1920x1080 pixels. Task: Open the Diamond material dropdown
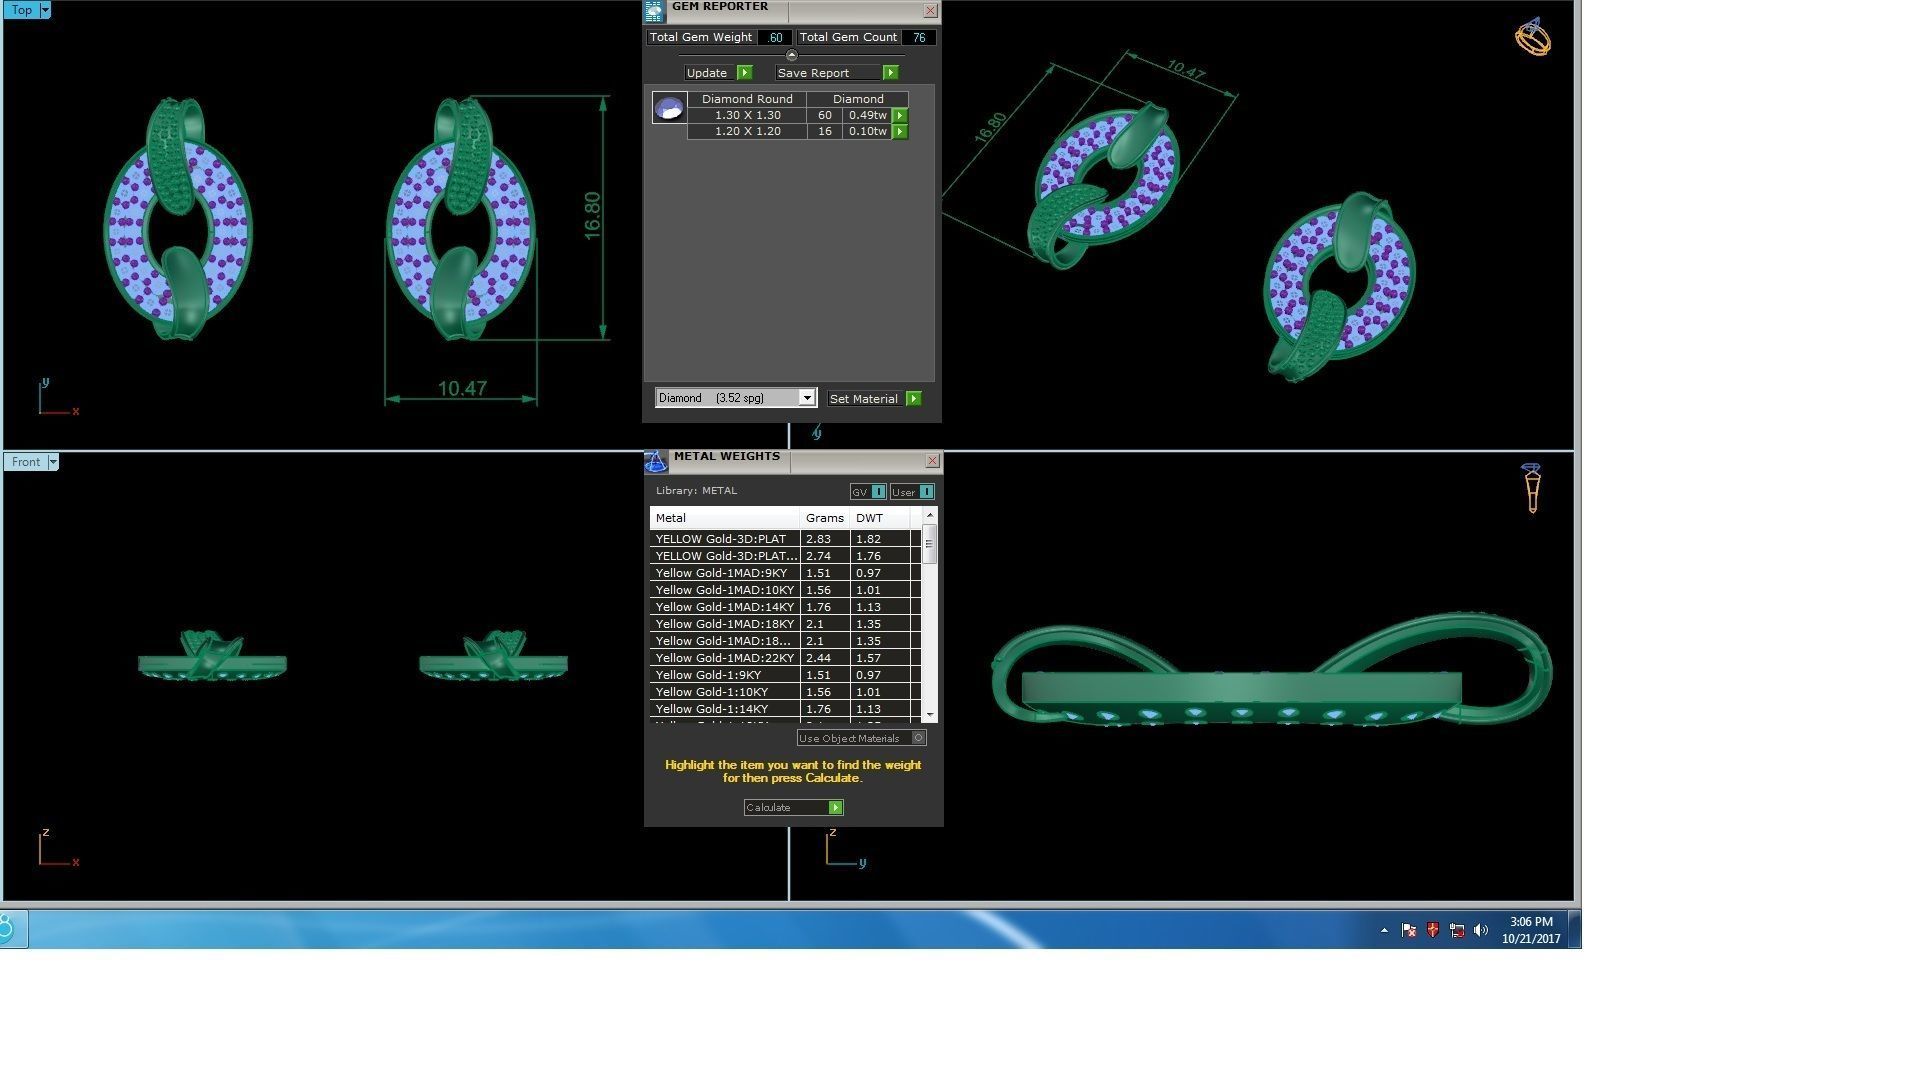point(806,398)
